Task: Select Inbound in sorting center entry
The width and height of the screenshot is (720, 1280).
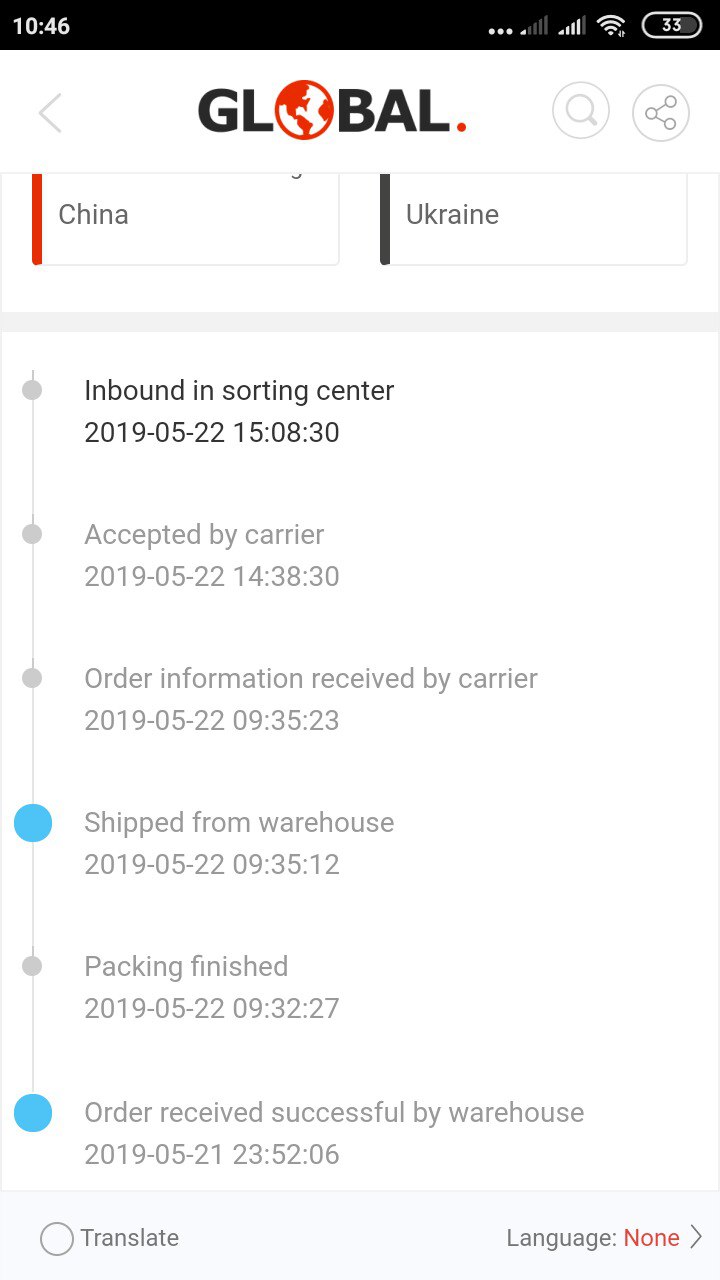Action: [239, 411]
